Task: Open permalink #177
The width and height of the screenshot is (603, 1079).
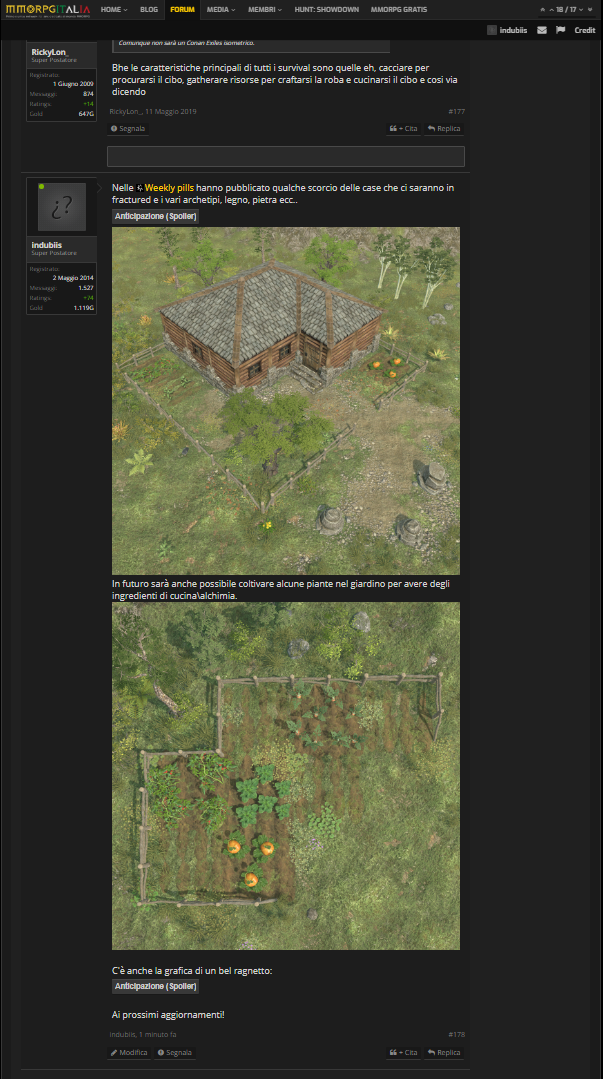Action: [x=456, y=111]
